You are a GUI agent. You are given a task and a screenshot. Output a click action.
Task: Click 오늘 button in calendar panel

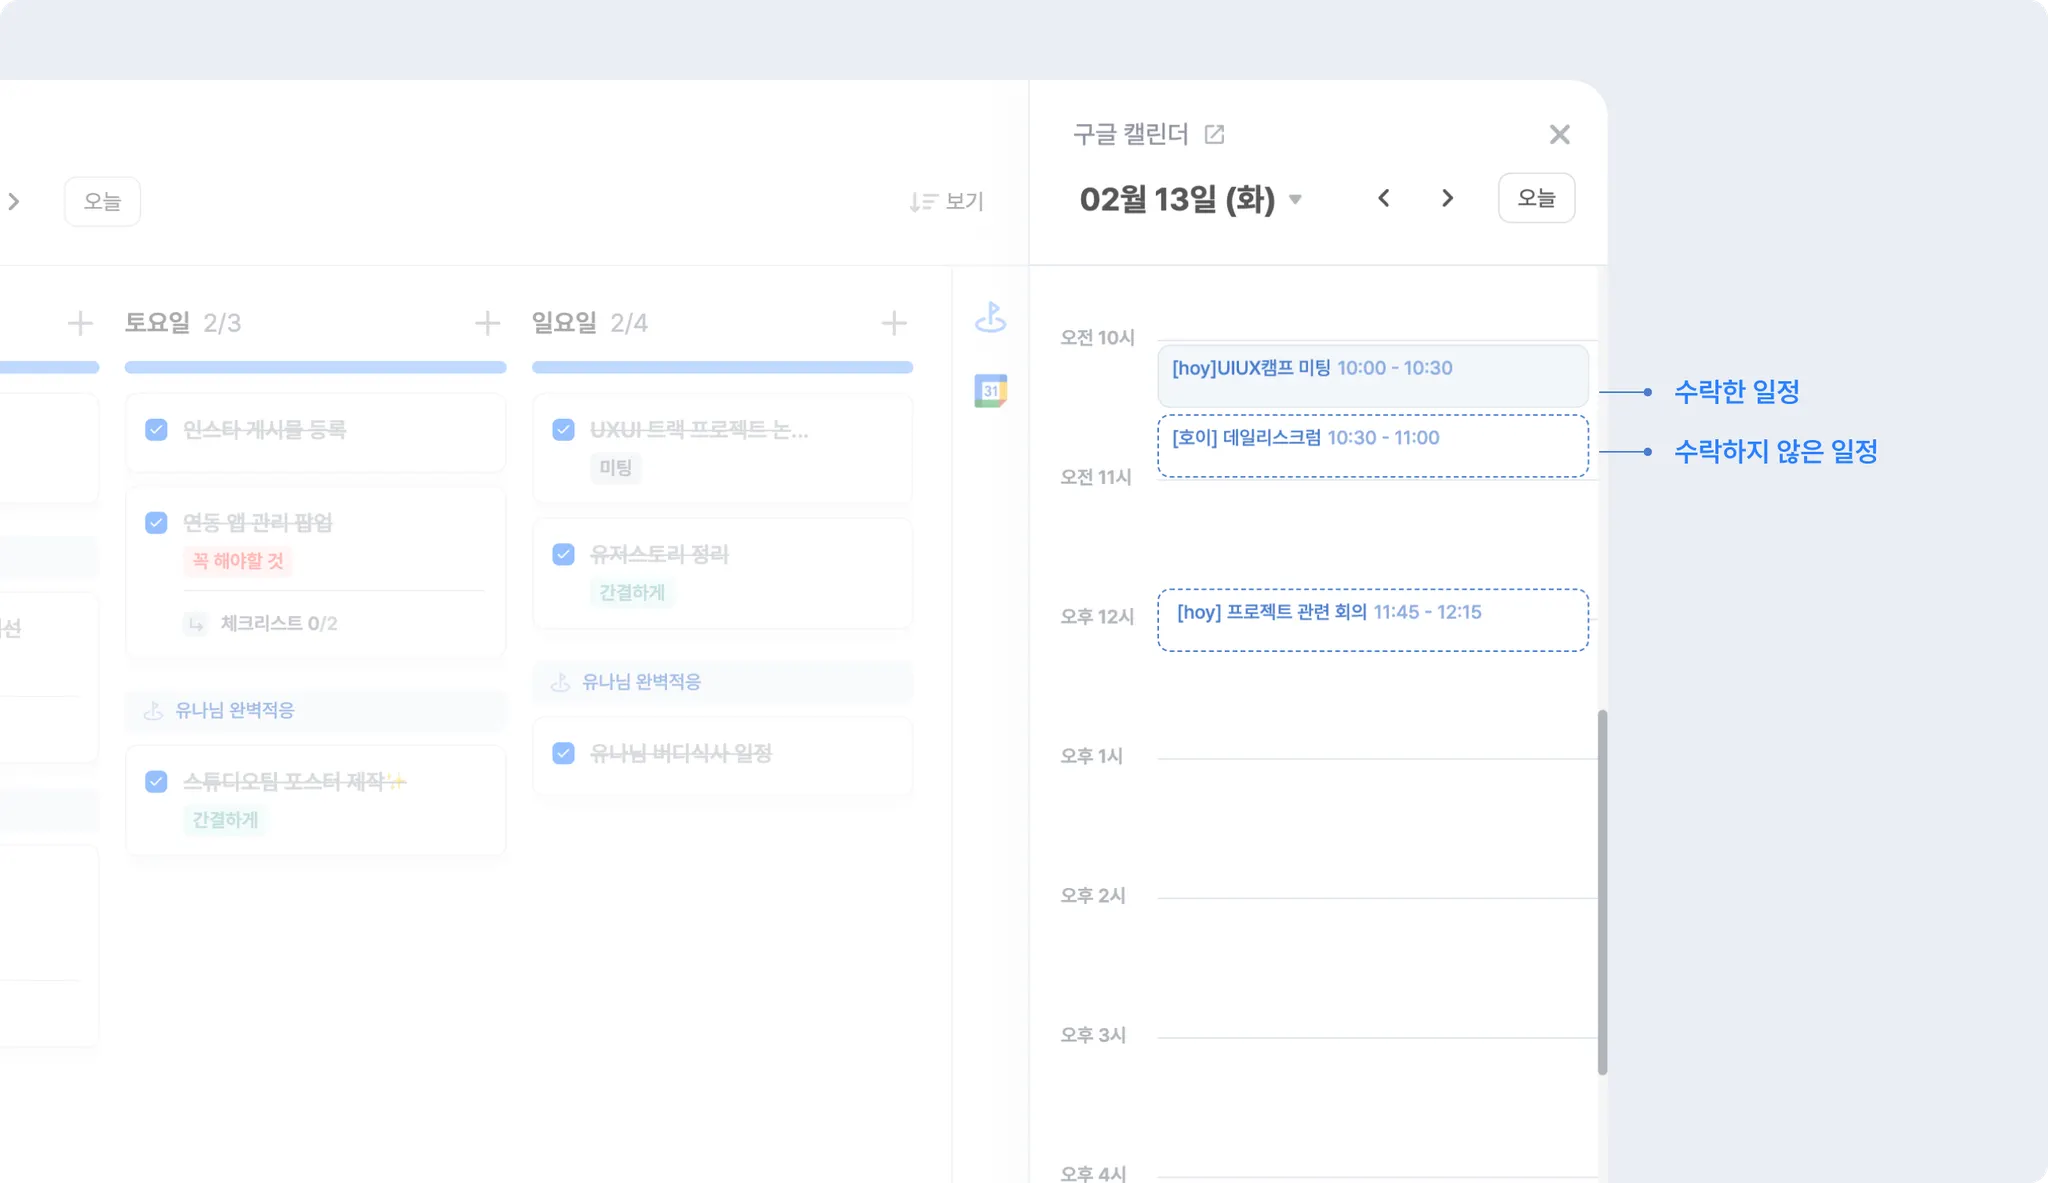click(x=1536, y=198)
